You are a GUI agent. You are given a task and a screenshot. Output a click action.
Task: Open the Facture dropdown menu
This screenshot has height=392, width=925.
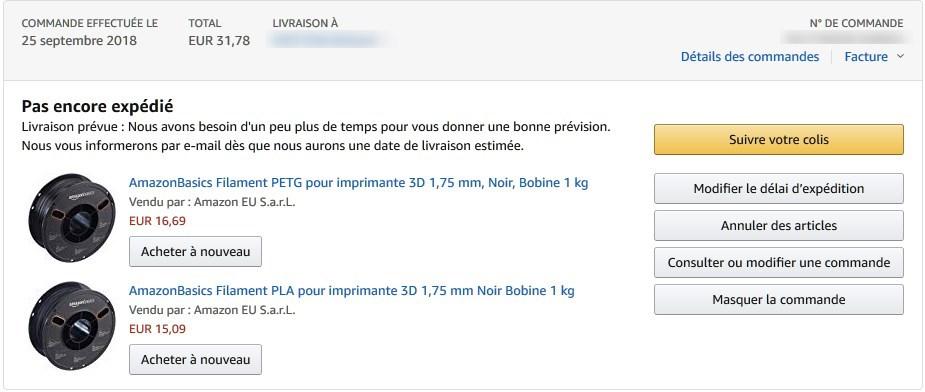coord(874,57)
